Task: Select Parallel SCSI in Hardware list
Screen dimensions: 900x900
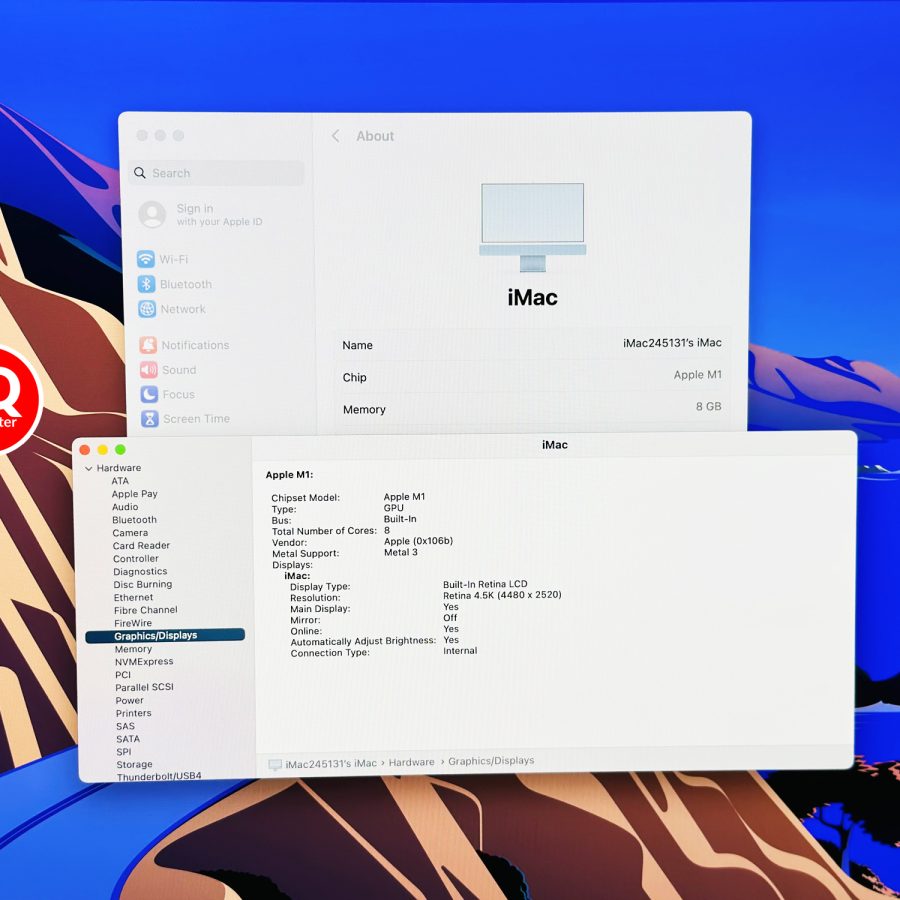Action: click(144, 688)
